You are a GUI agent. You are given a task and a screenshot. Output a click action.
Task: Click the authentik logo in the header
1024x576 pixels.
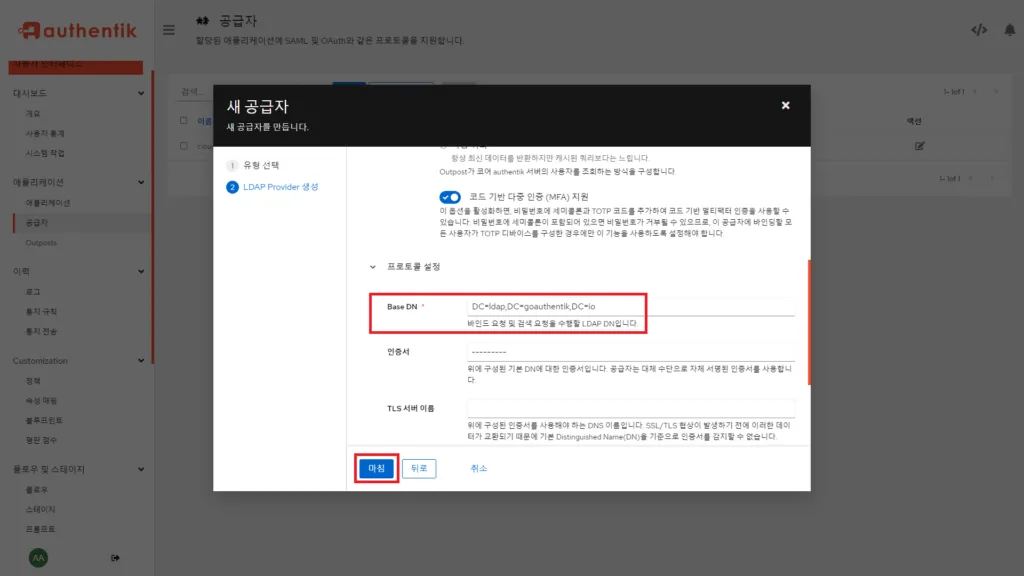[75, 30]
